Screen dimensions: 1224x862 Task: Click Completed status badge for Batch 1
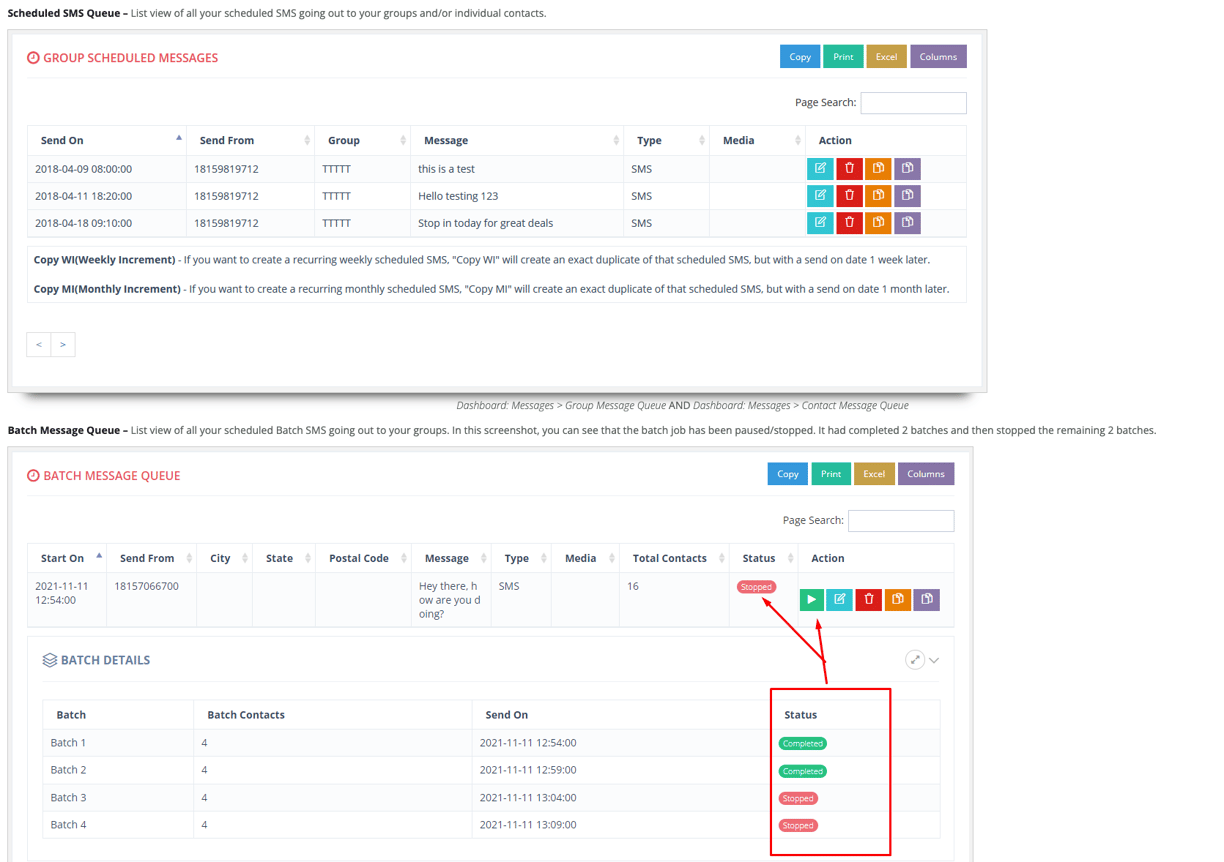coord(803,743)
